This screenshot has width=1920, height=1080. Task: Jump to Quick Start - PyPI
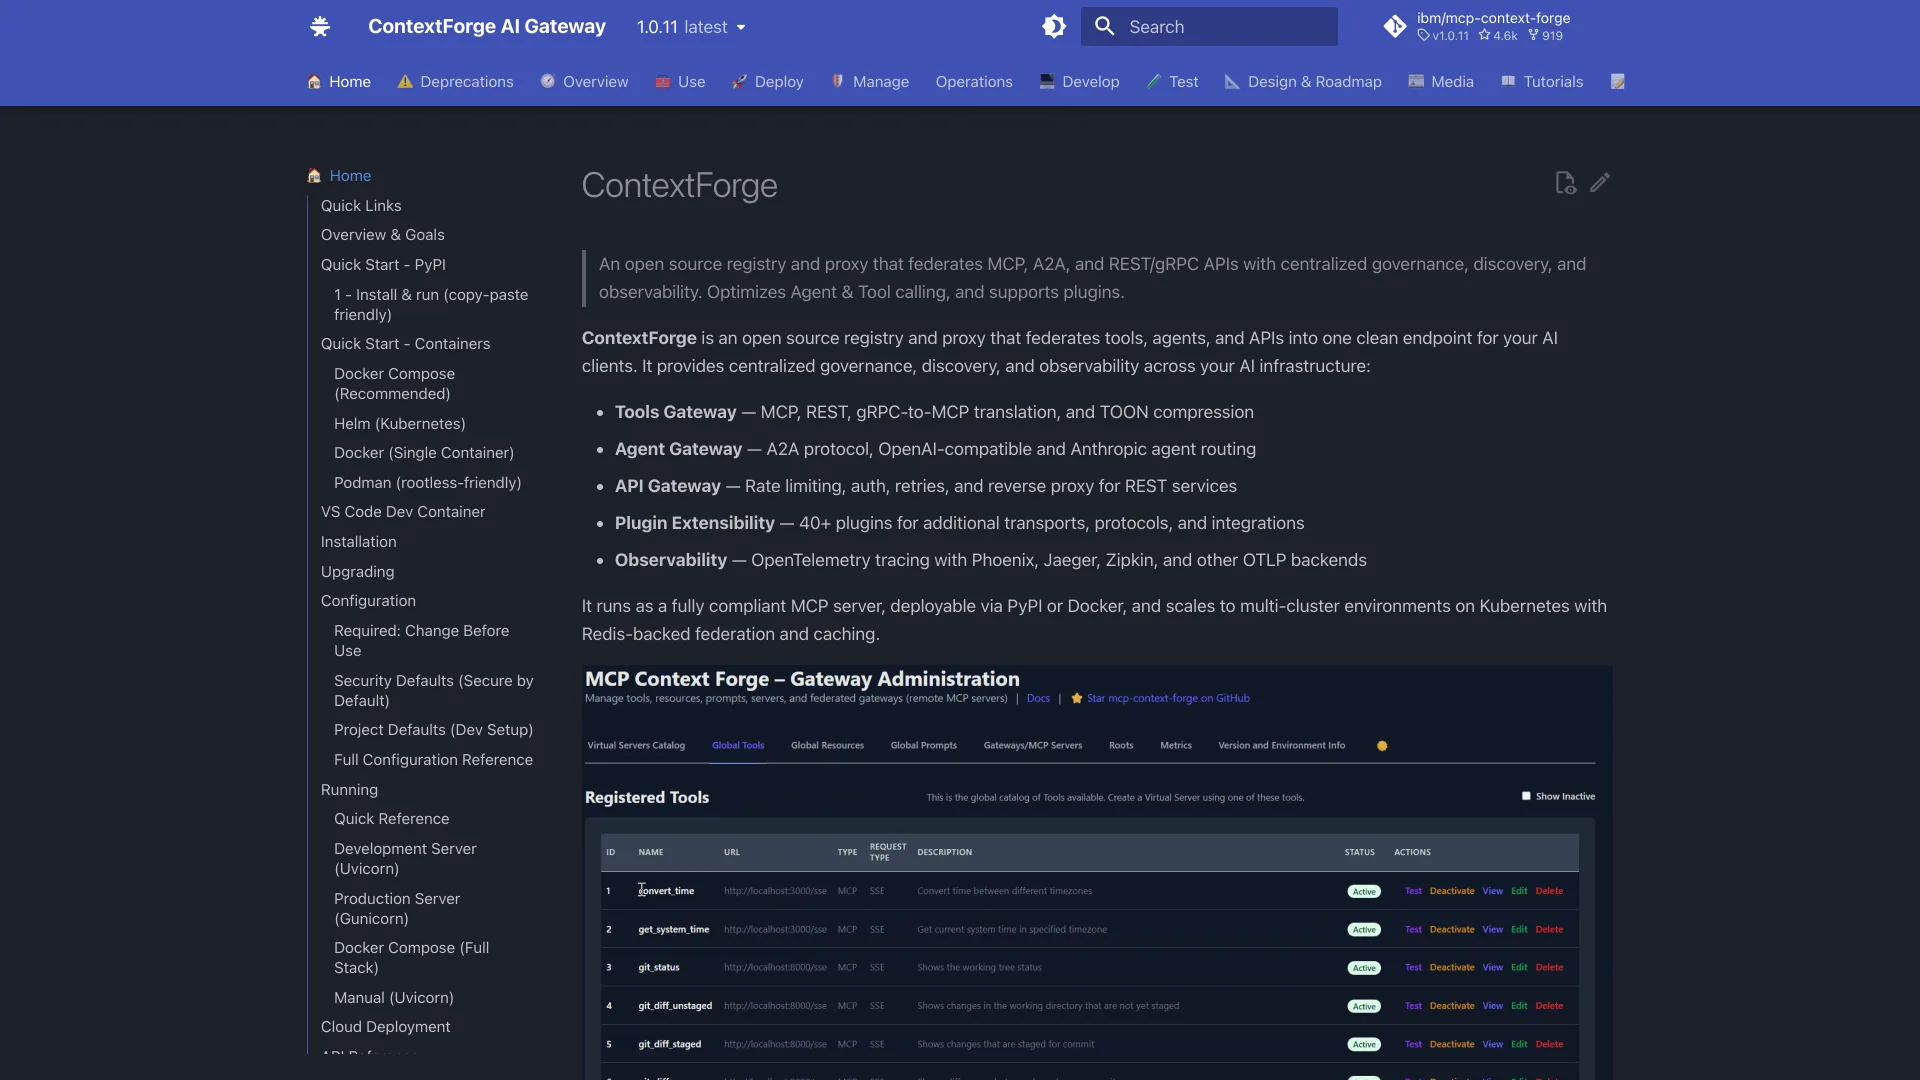(383, 265)
